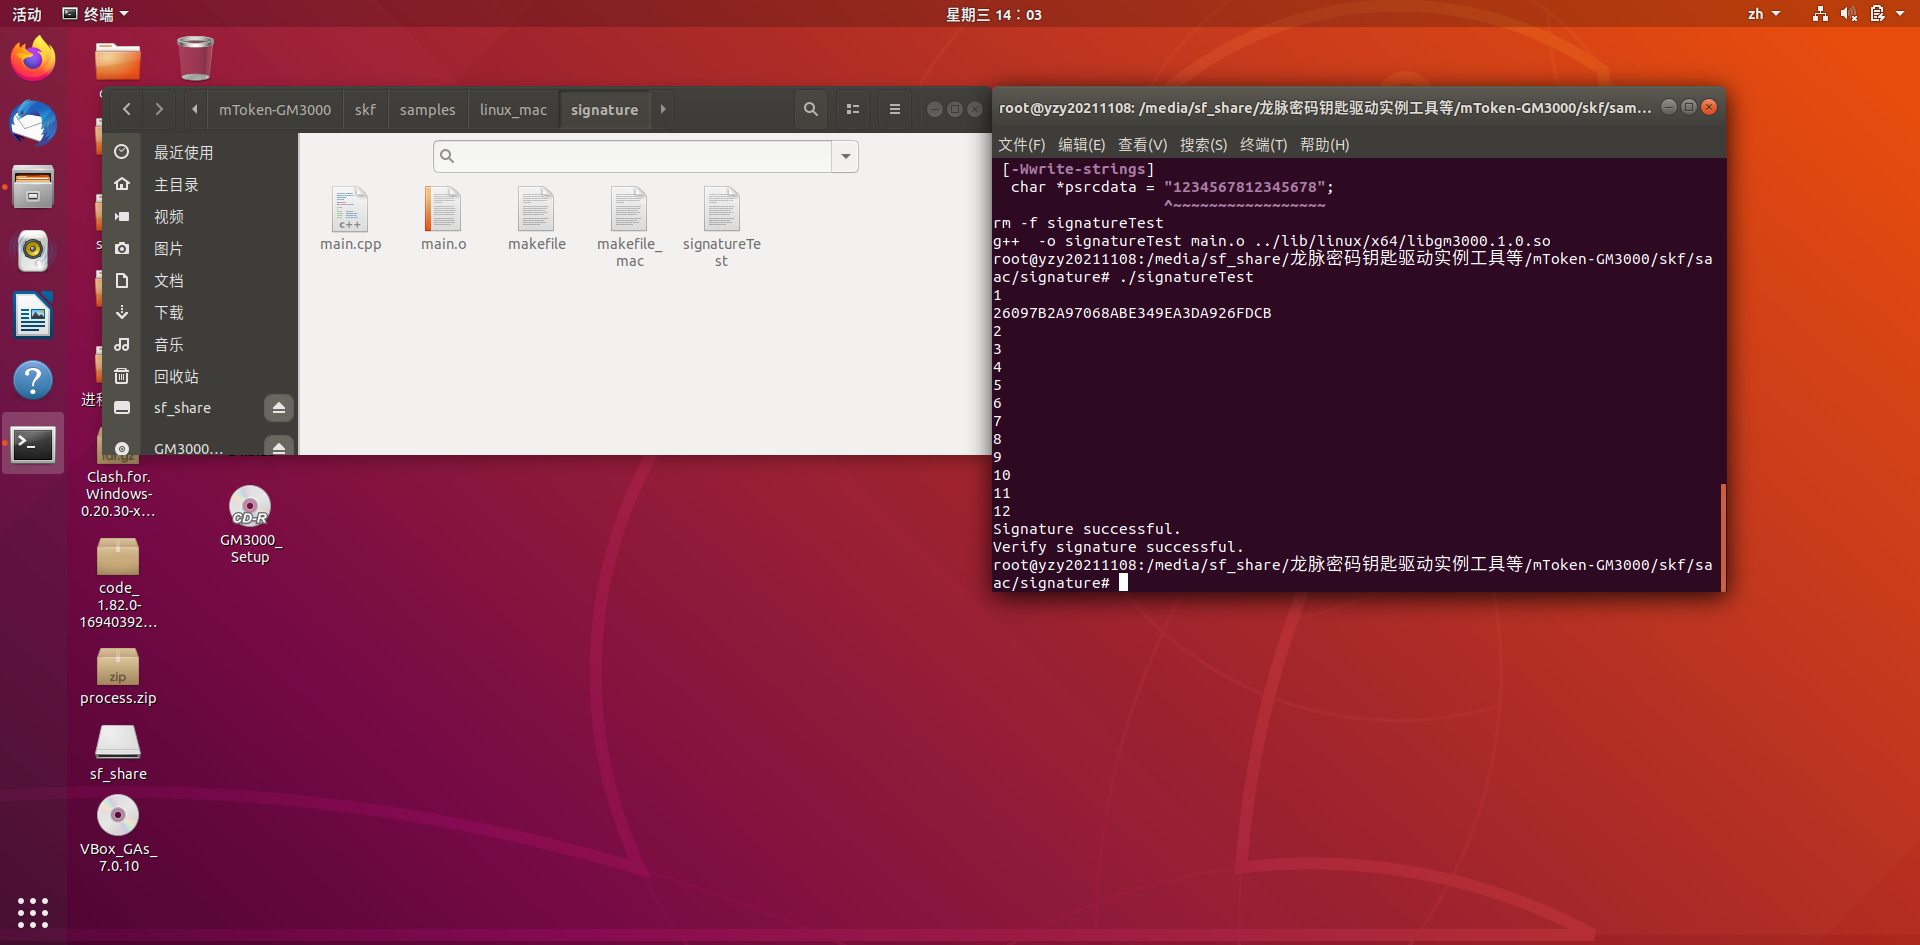Image resolution: width=1920 pixels, height=945 pixels.
Task: Launch Thunderbird mail from the dock
Action: [x=33, y=123]
